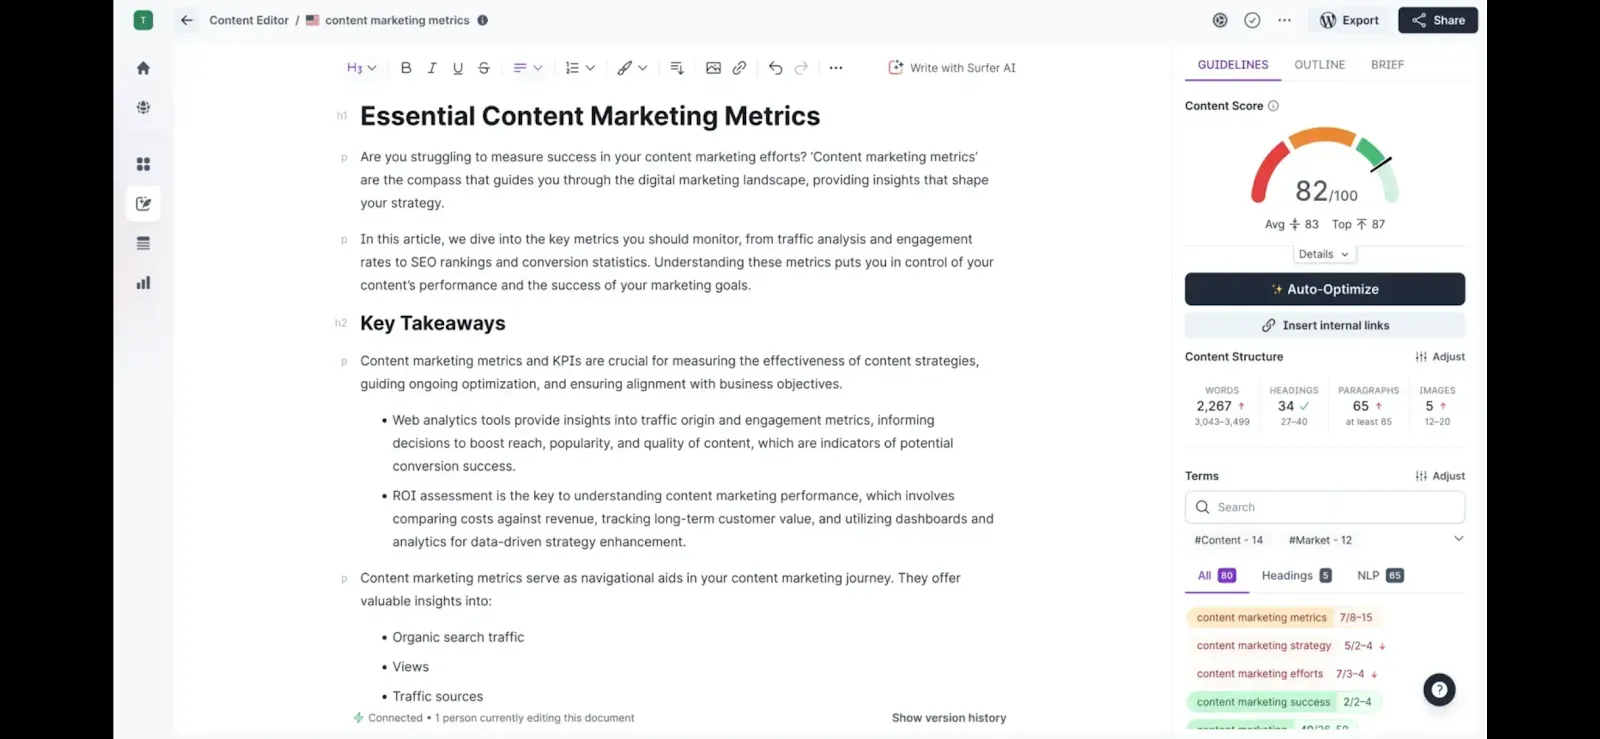Click the Essential Content Marketing Metrics heading

[x=590, y=116]
